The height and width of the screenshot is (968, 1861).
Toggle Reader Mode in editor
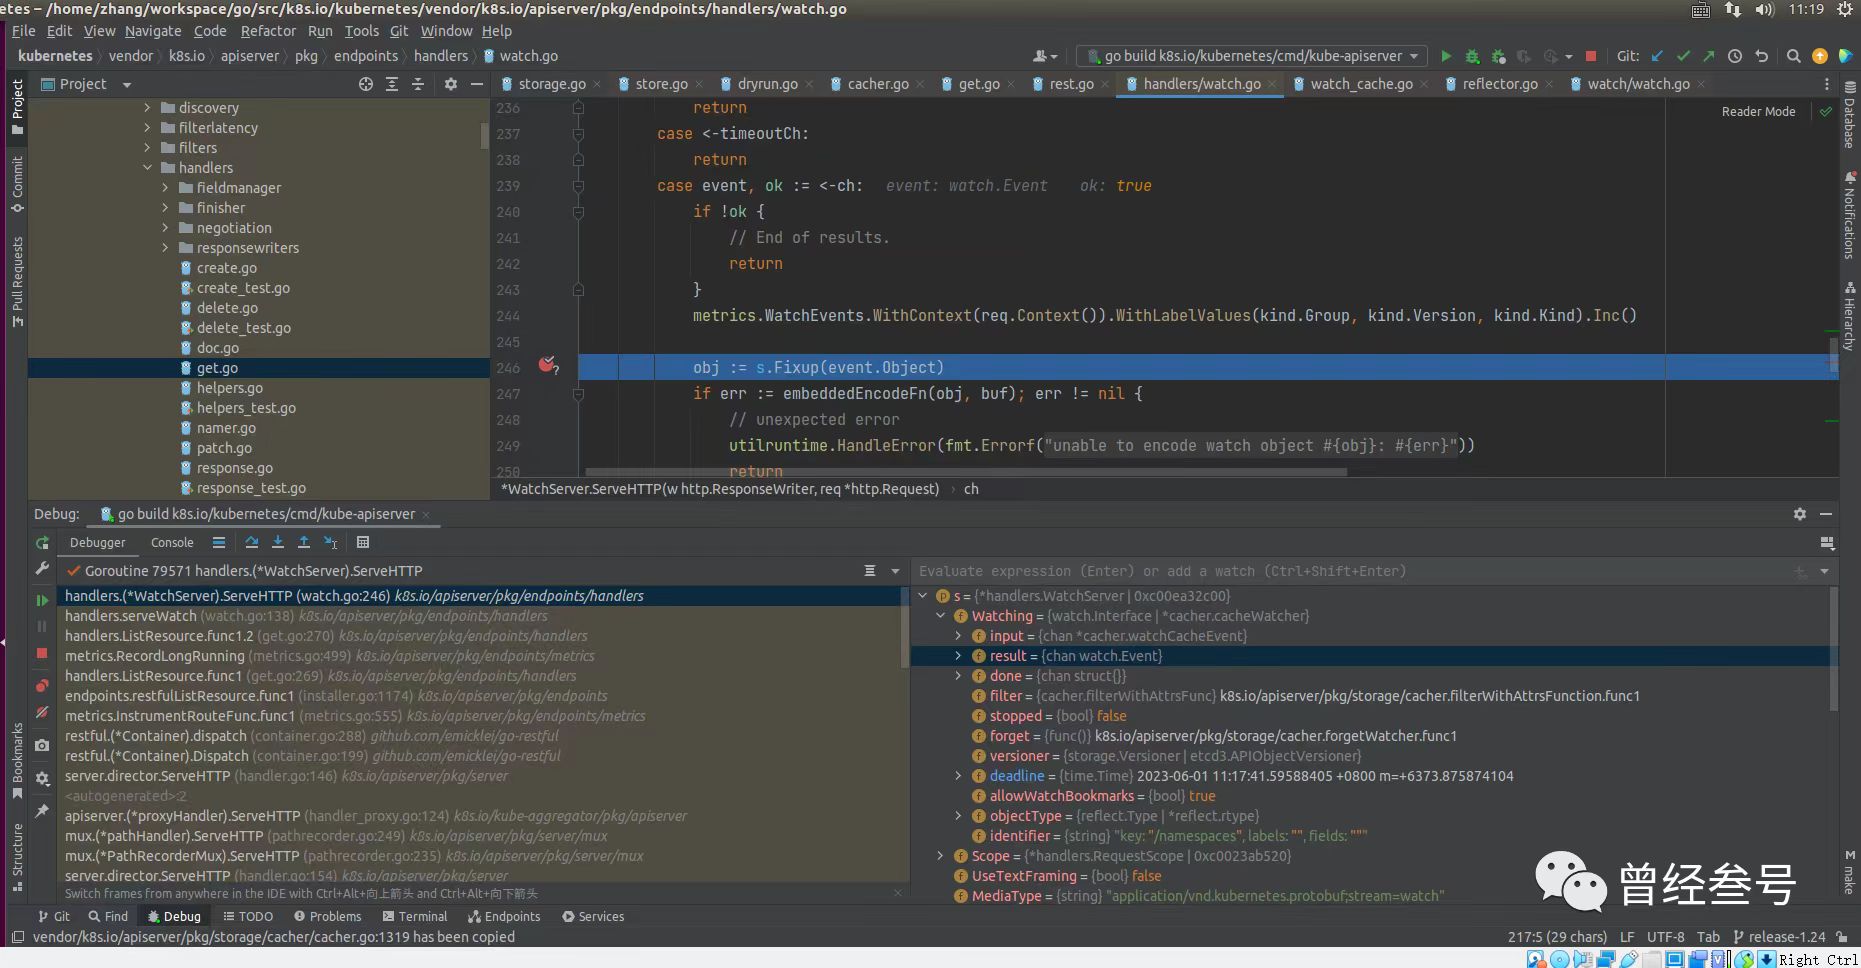(1757, 112)
